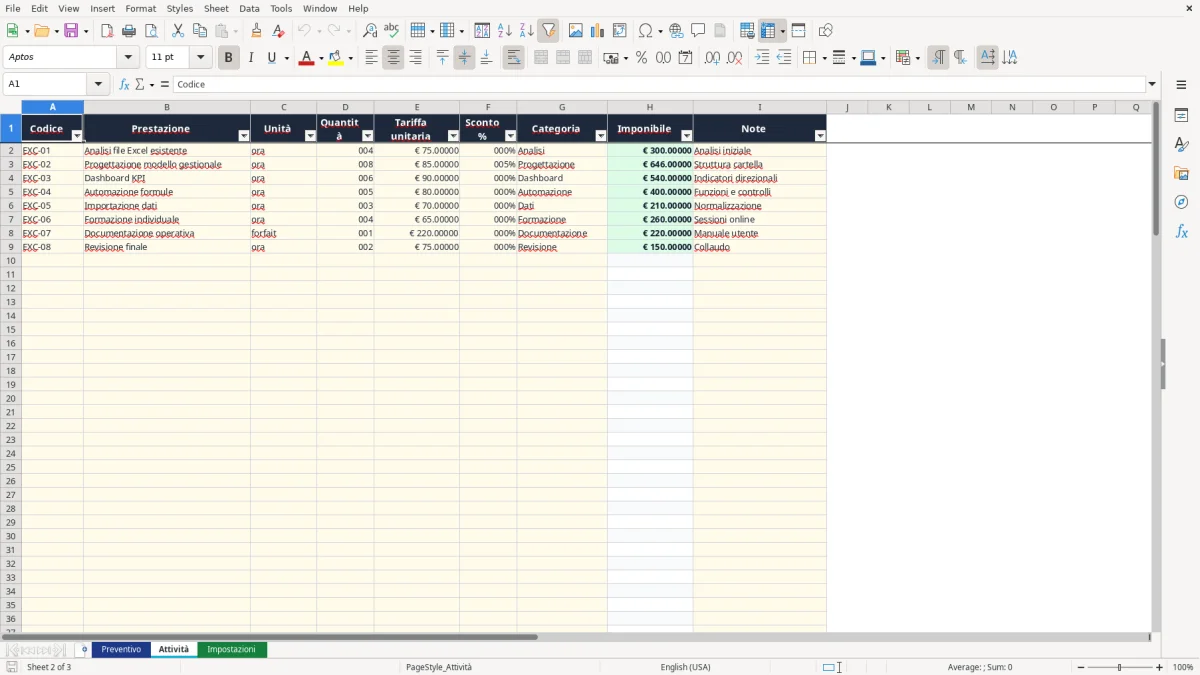Screen dimensions: 1200x675
Task: Open the font name dropdown
Action: pos(128,58)
